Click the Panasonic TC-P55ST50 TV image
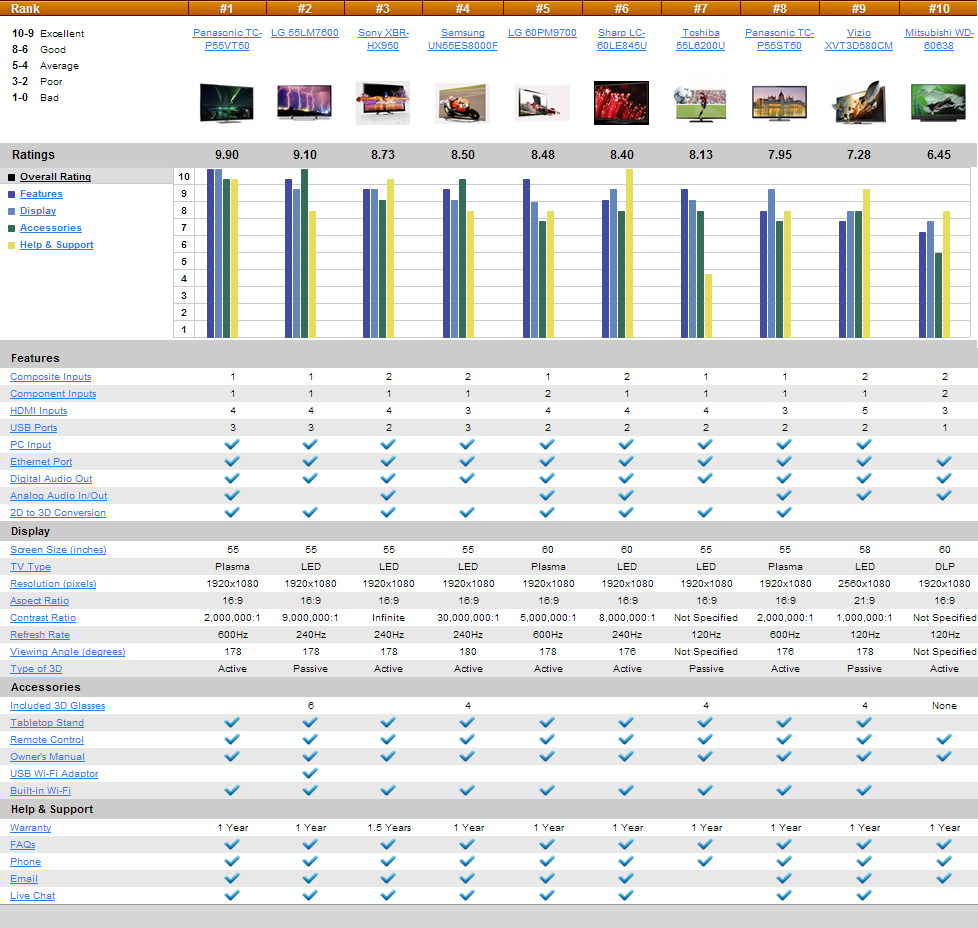 coord(779,103)
